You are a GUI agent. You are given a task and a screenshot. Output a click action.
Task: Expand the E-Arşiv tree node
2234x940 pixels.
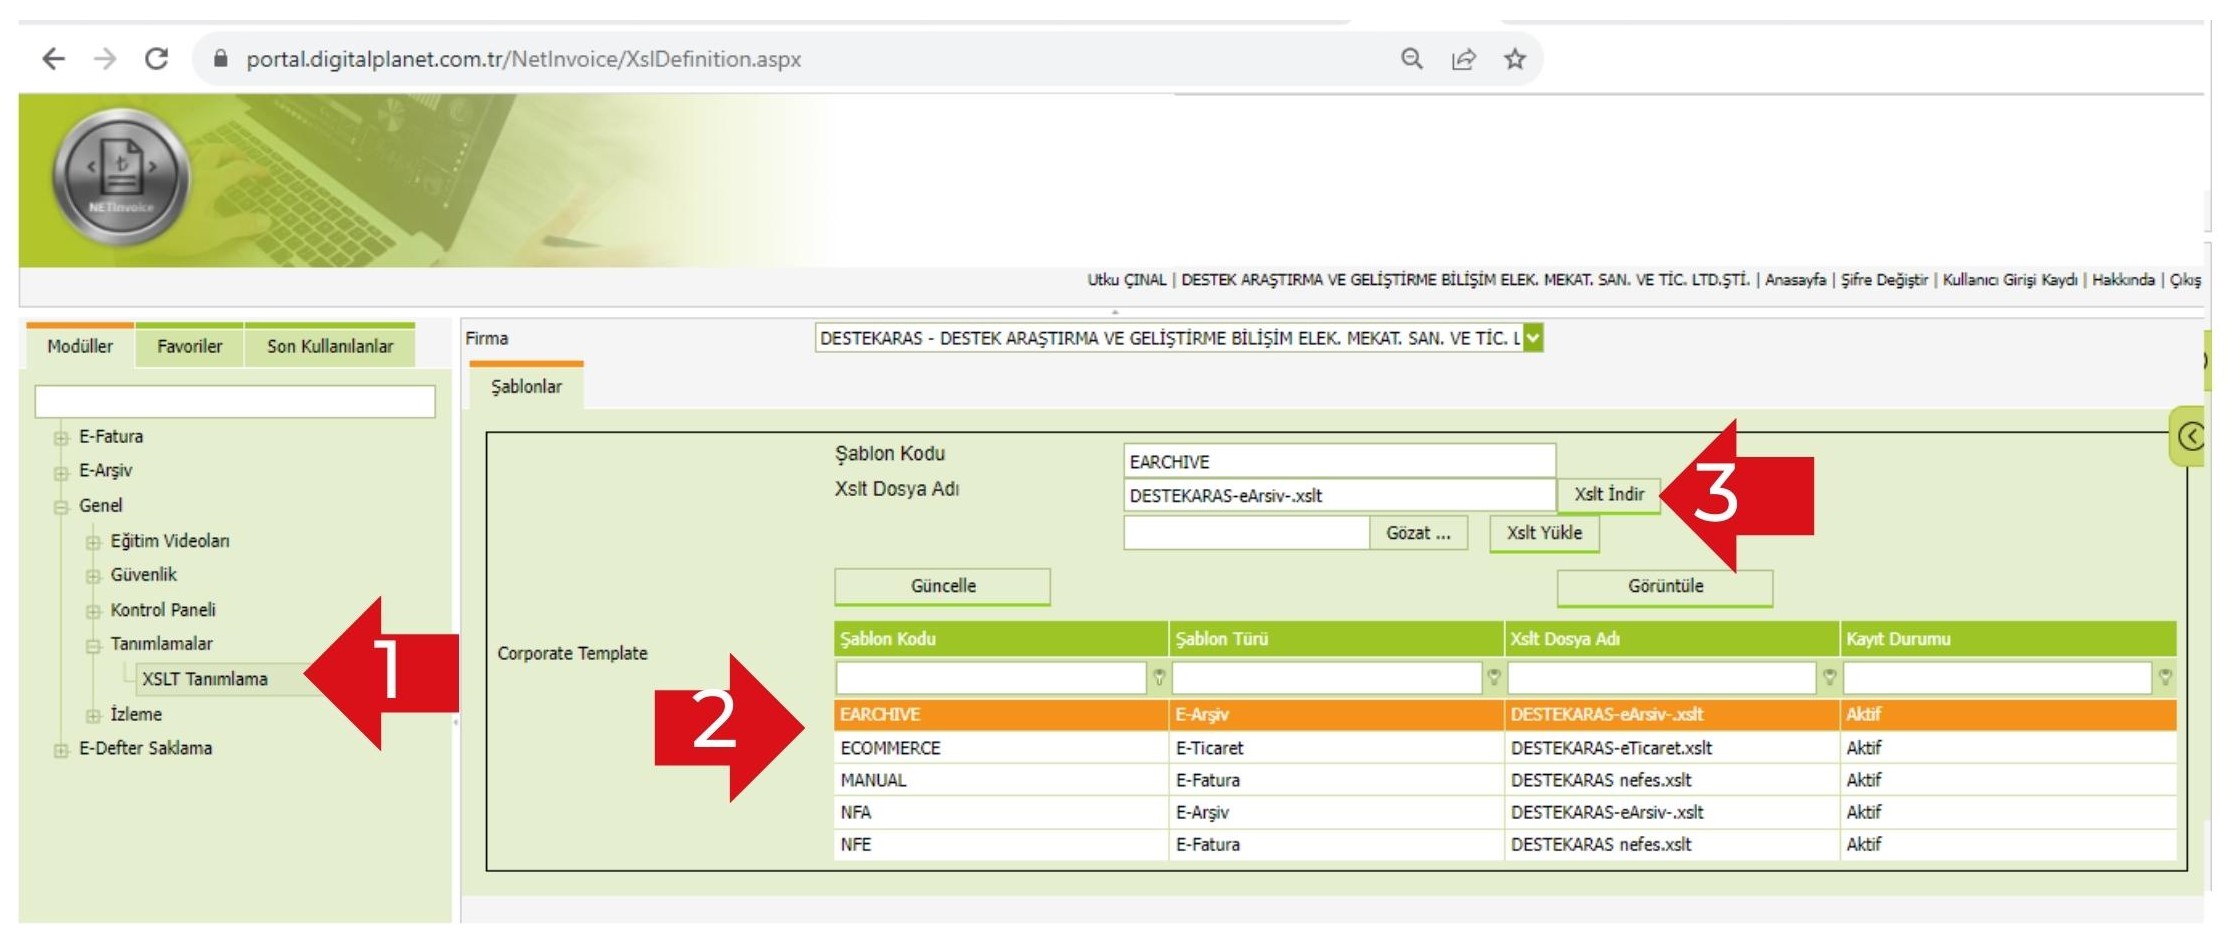pyautogui.click(x=61, y=472)
